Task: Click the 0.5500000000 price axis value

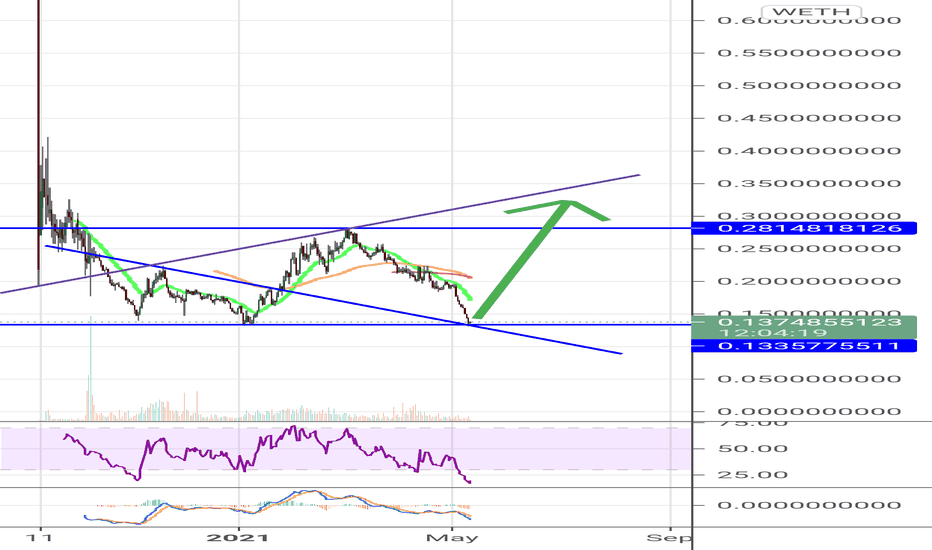Action: click(x=810, y=53)
